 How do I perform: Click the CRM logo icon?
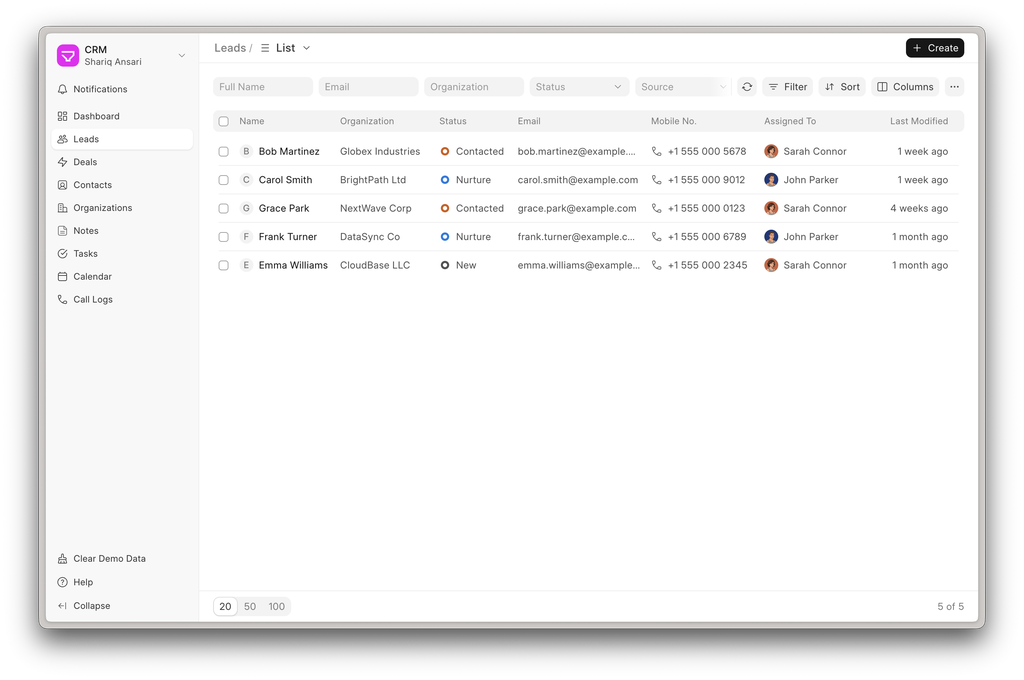pyautogui.click(x=68, y=55)
